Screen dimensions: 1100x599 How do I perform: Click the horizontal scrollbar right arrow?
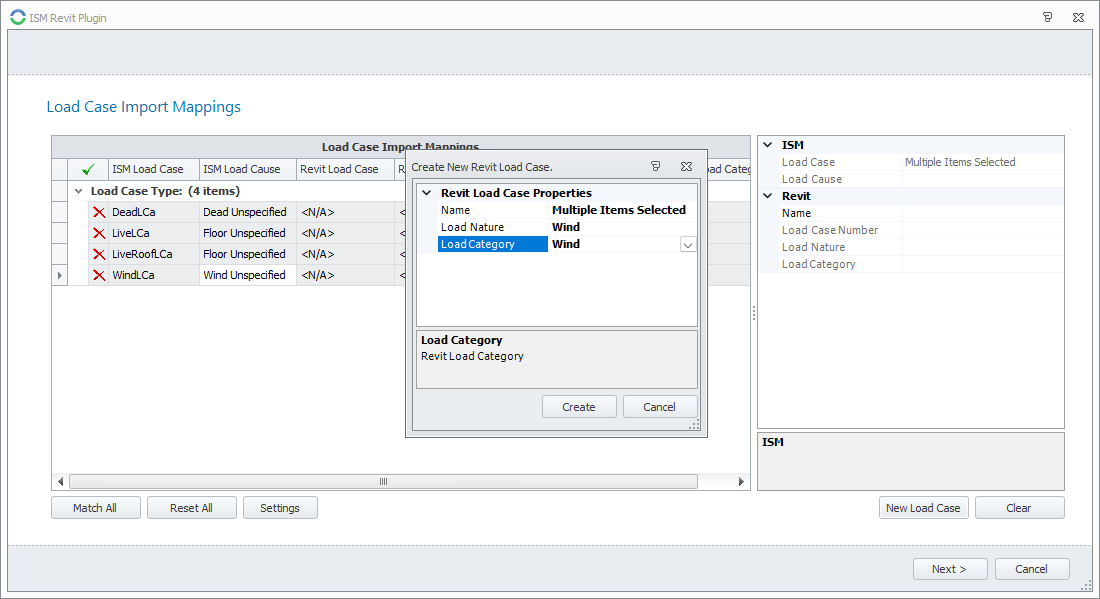(741, 481)
